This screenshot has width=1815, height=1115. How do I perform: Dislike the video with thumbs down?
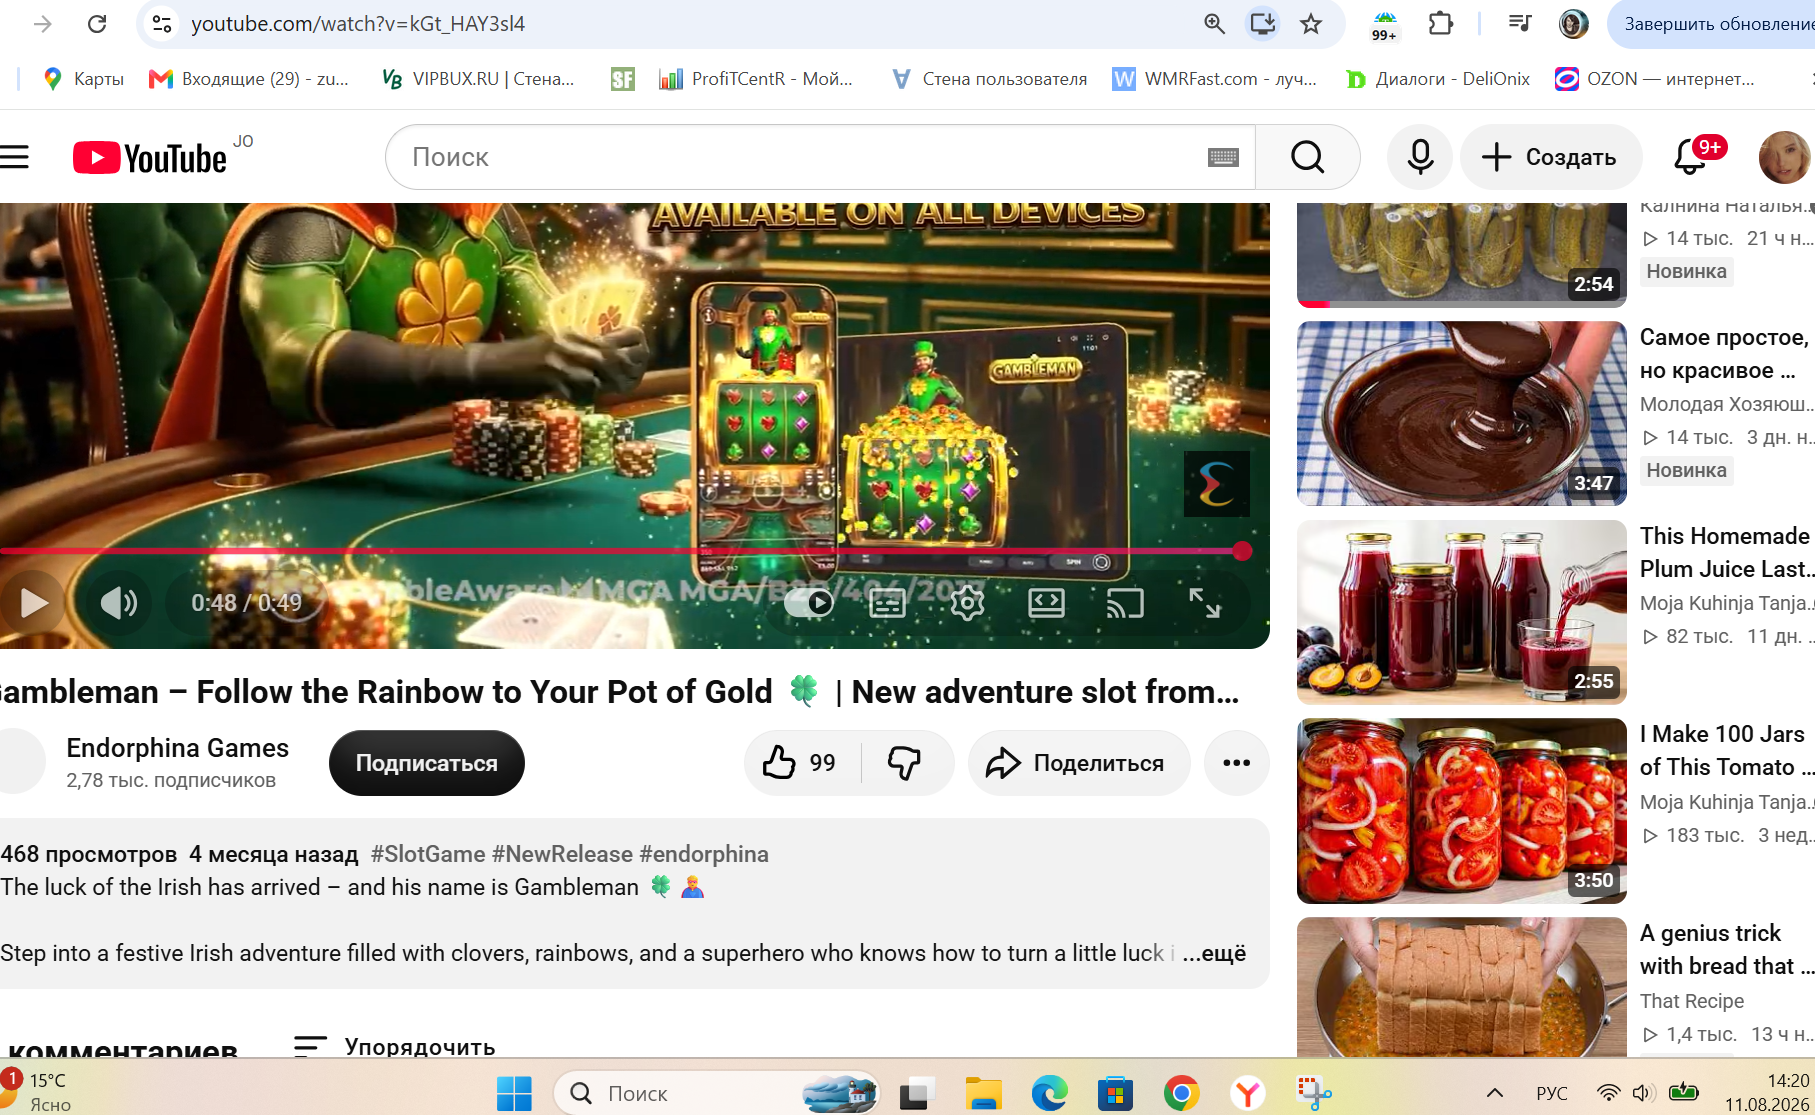coord(904,763)
